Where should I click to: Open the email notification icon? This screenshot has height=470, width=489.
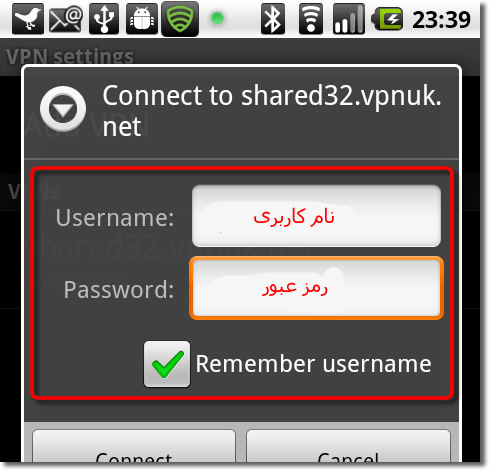66,20
